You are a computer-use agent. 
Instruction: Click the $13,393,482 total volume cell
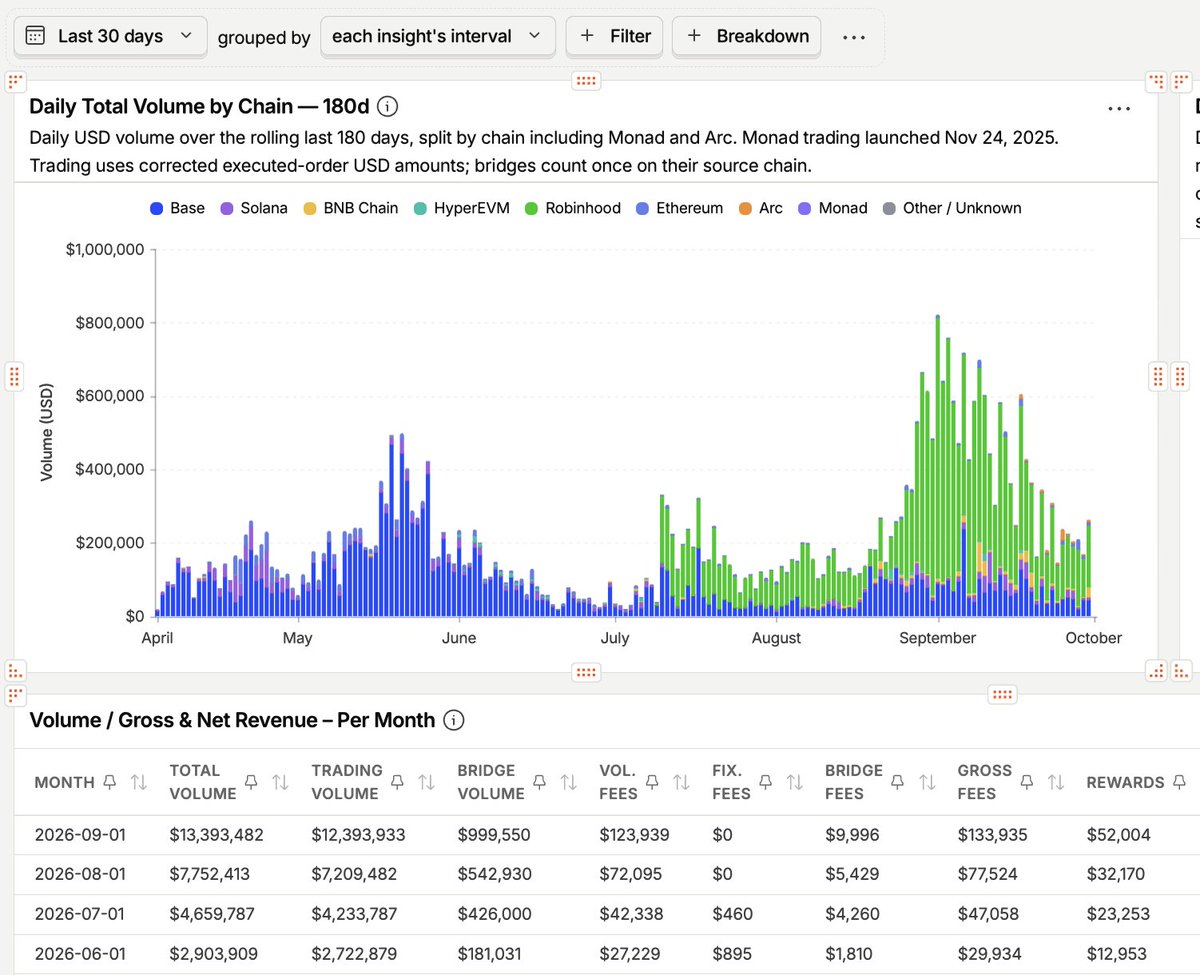[217, 834]
